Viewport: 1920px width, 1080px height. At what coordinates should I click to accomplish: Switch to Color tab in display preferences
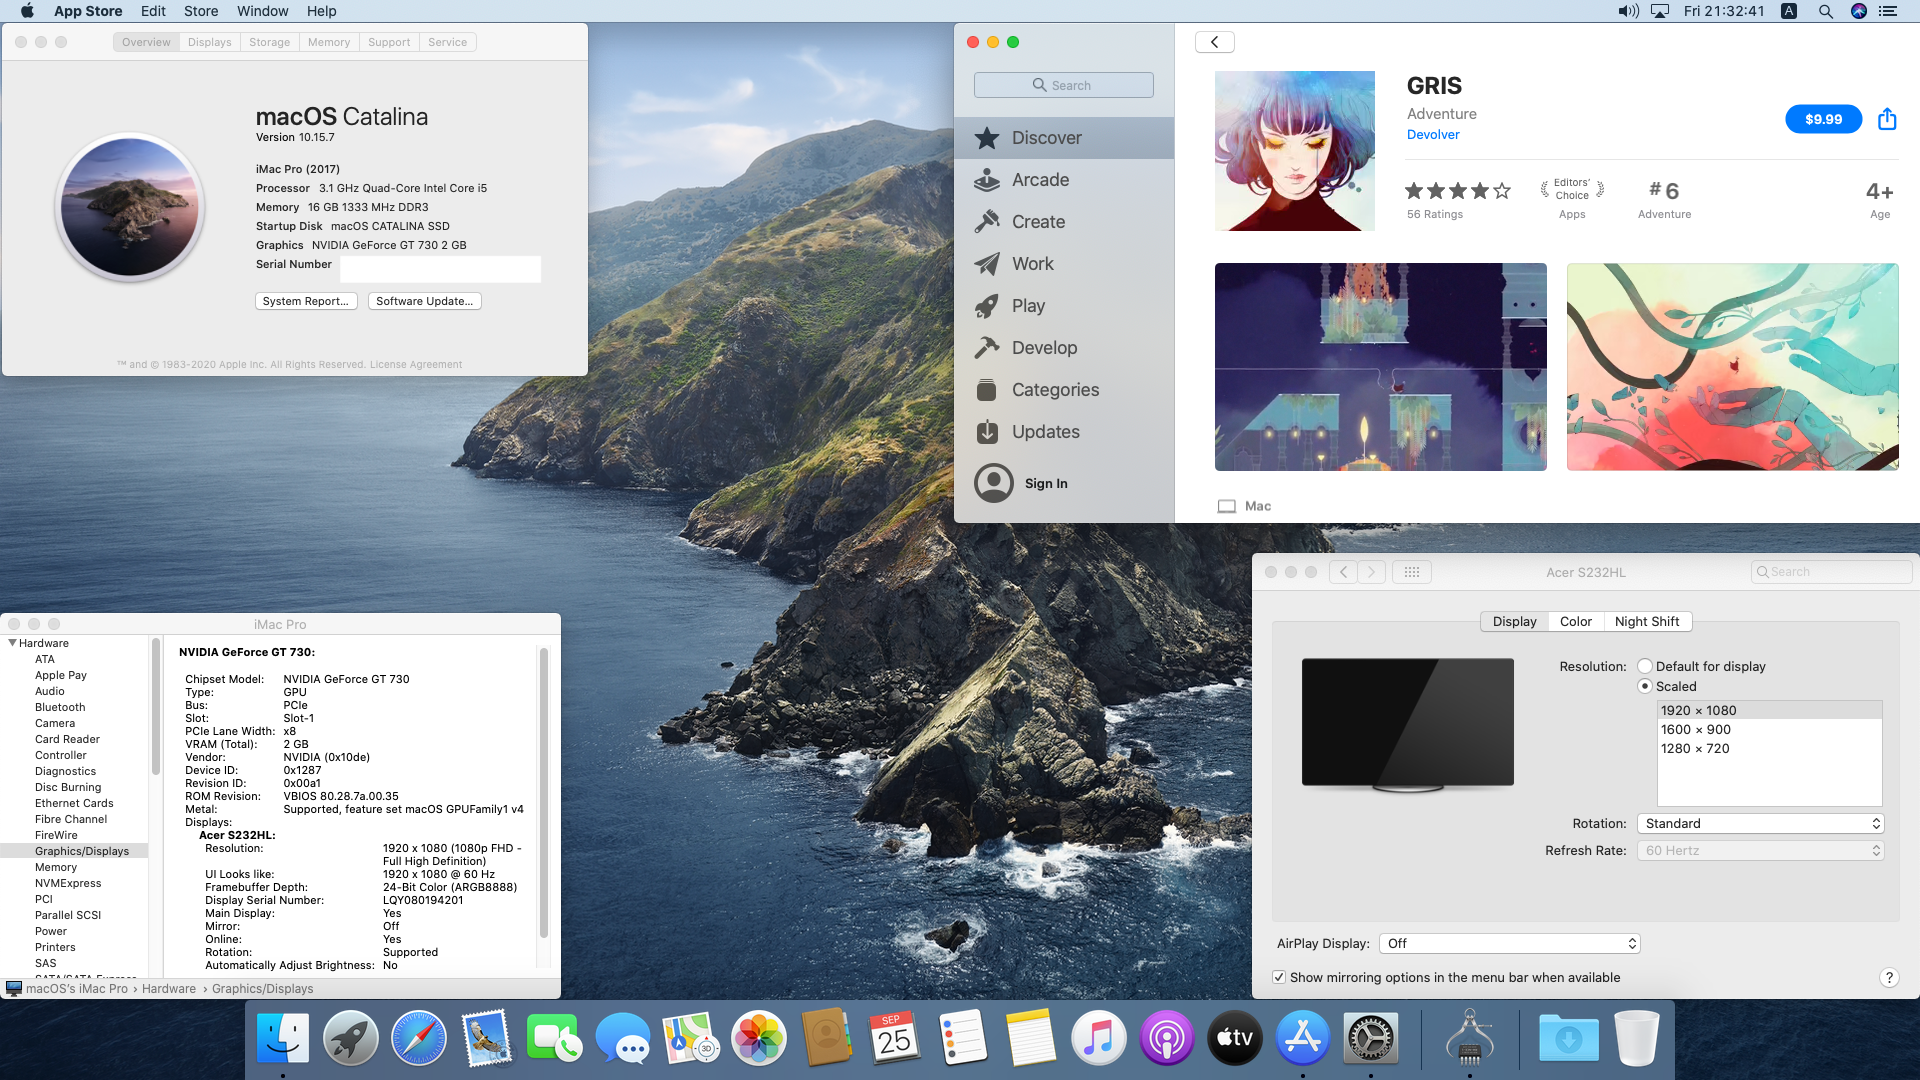click(x=1576, y=621)
